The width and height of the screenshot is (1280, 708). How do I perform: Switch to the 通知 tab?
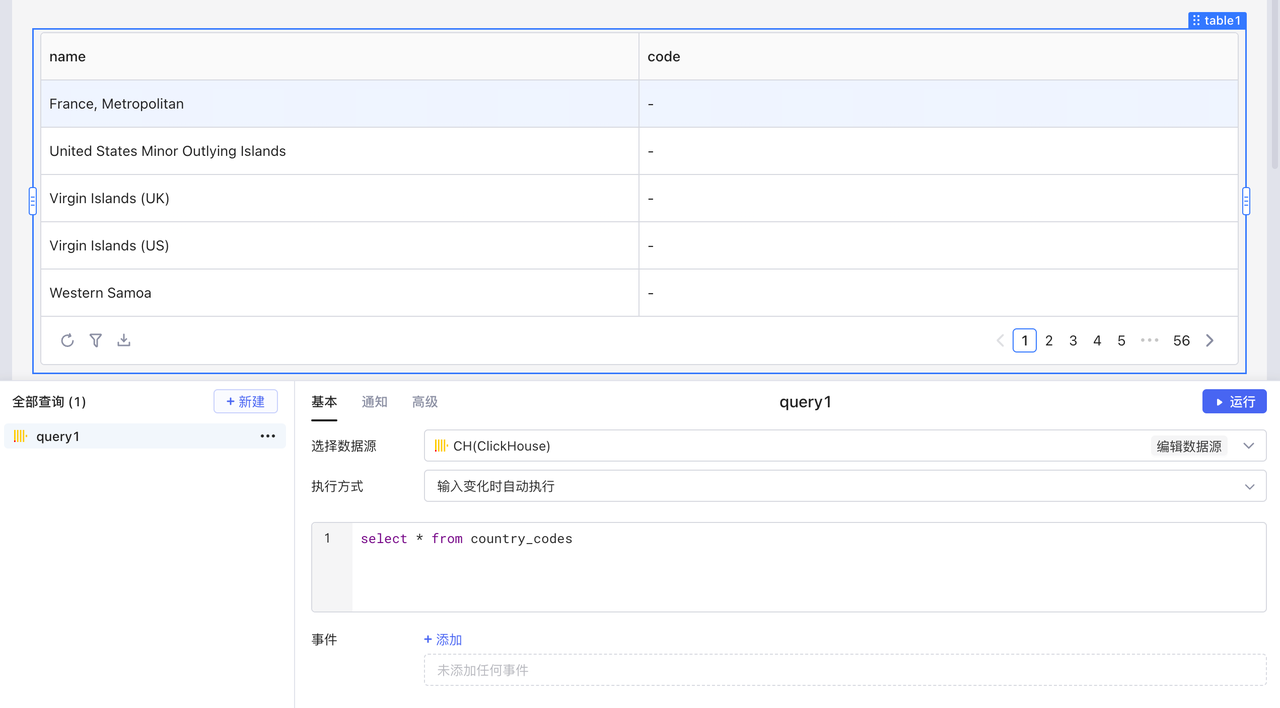click(374, 401)
